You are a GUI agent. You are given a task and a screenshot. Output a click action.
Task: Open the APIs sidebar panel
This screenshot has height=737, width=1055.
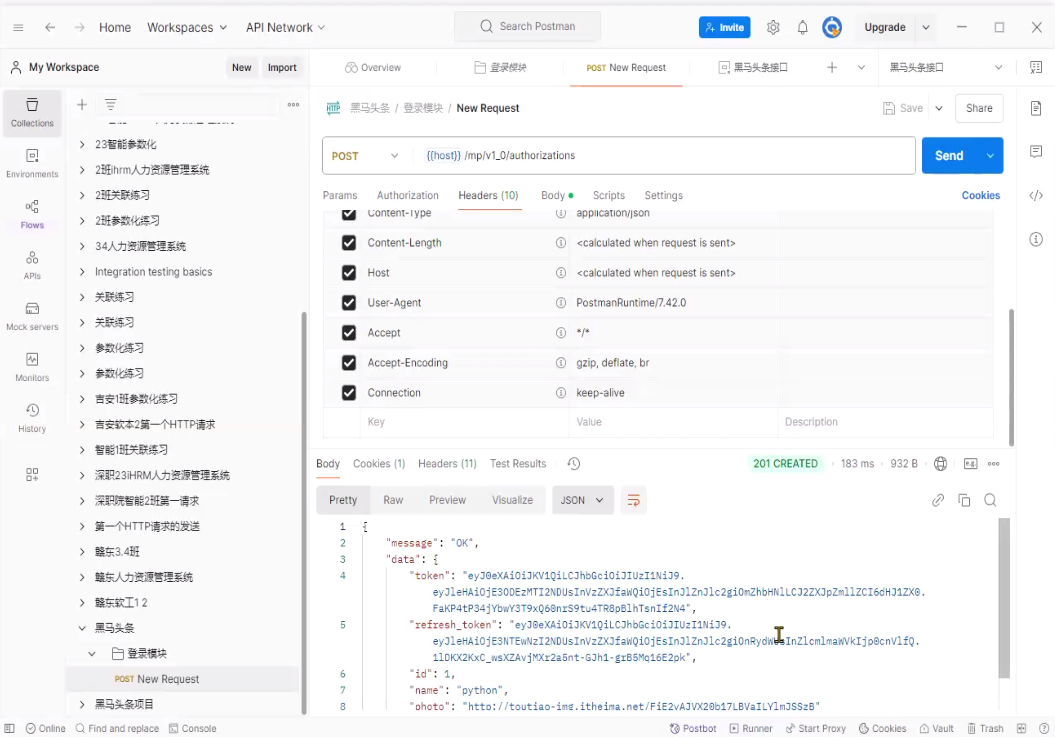(x=32, y=266)
